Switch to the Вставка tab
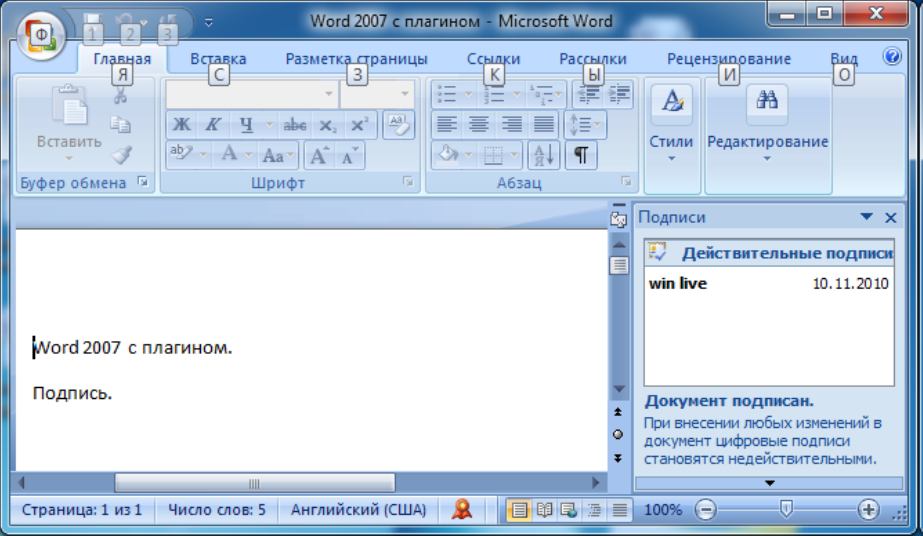 click(218, 59)
